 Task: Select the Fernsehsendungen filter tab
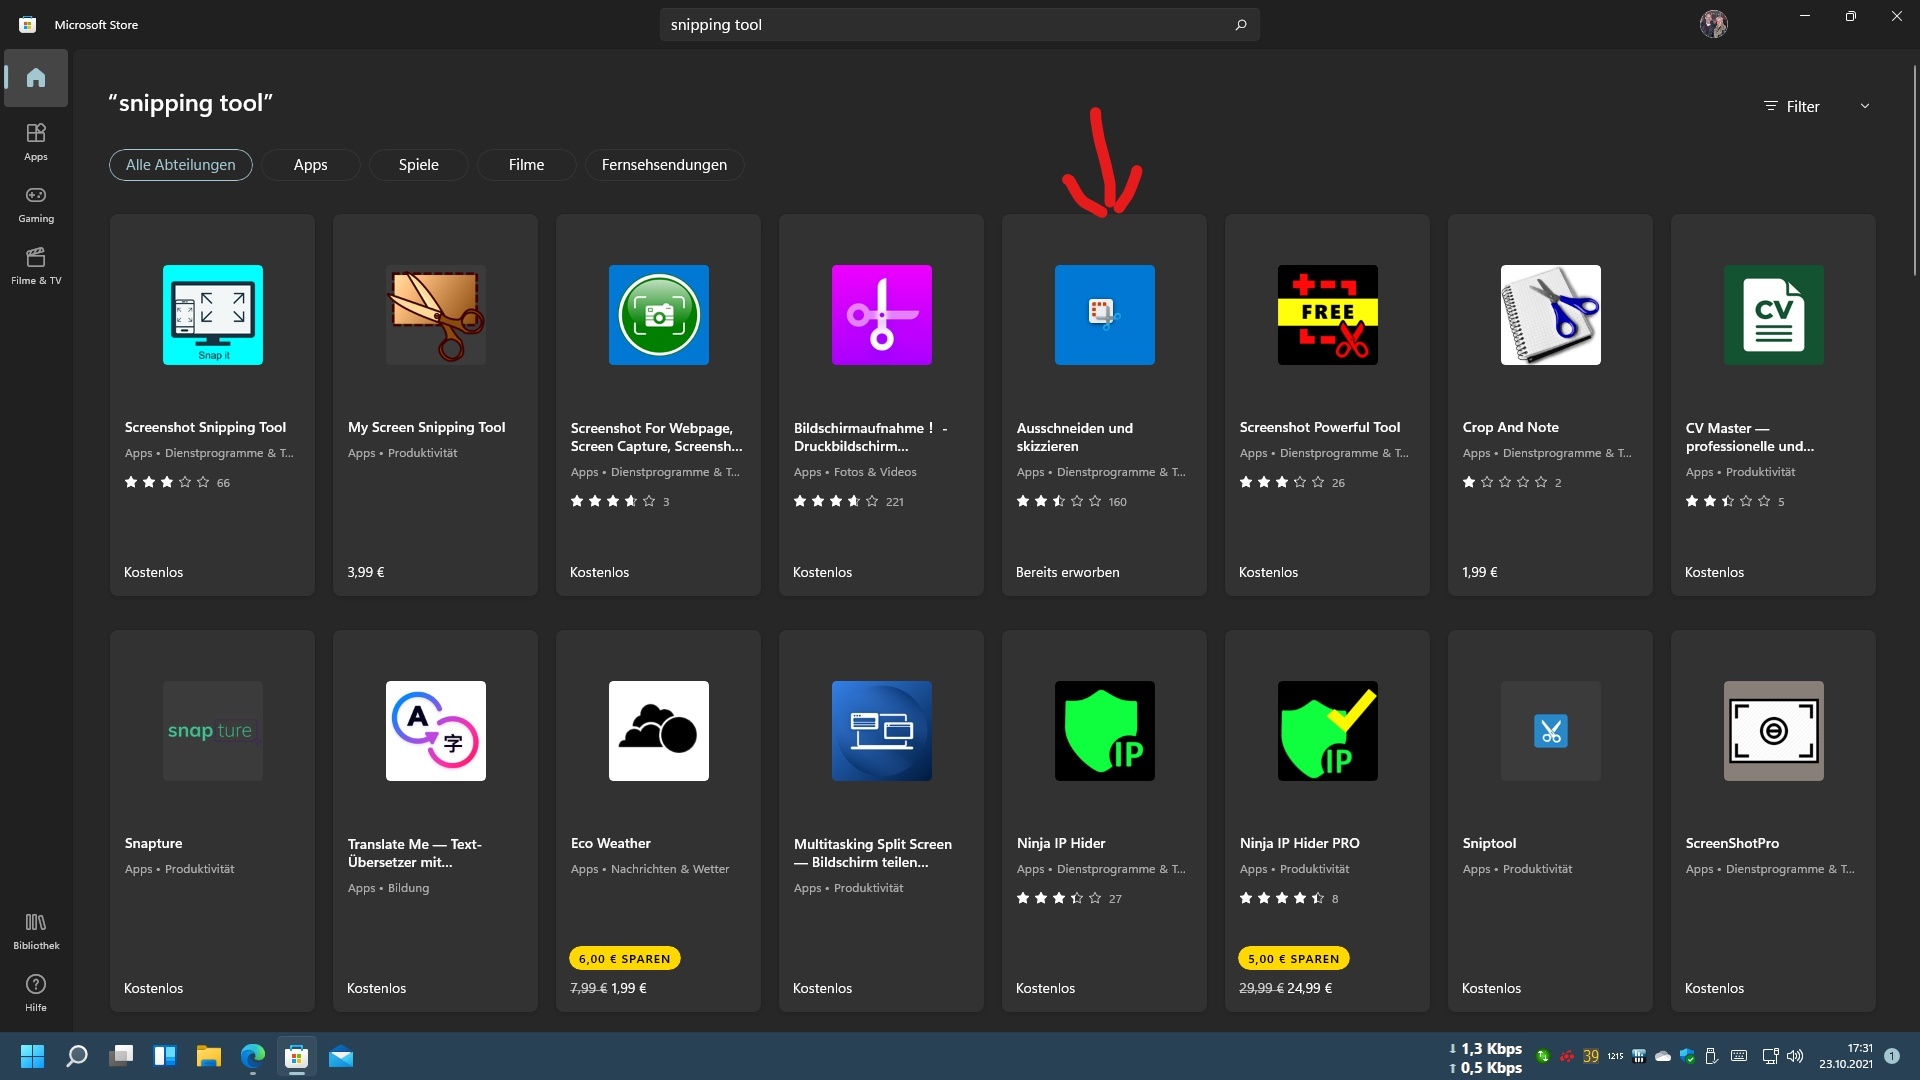point(664,165)
